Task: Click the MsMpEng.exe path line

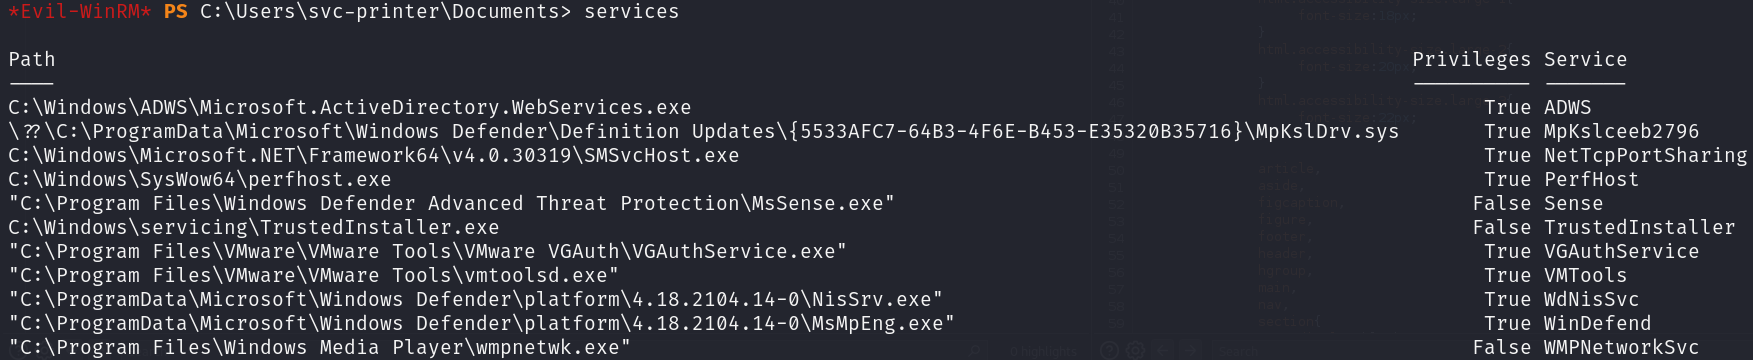Action: (482, 324)
